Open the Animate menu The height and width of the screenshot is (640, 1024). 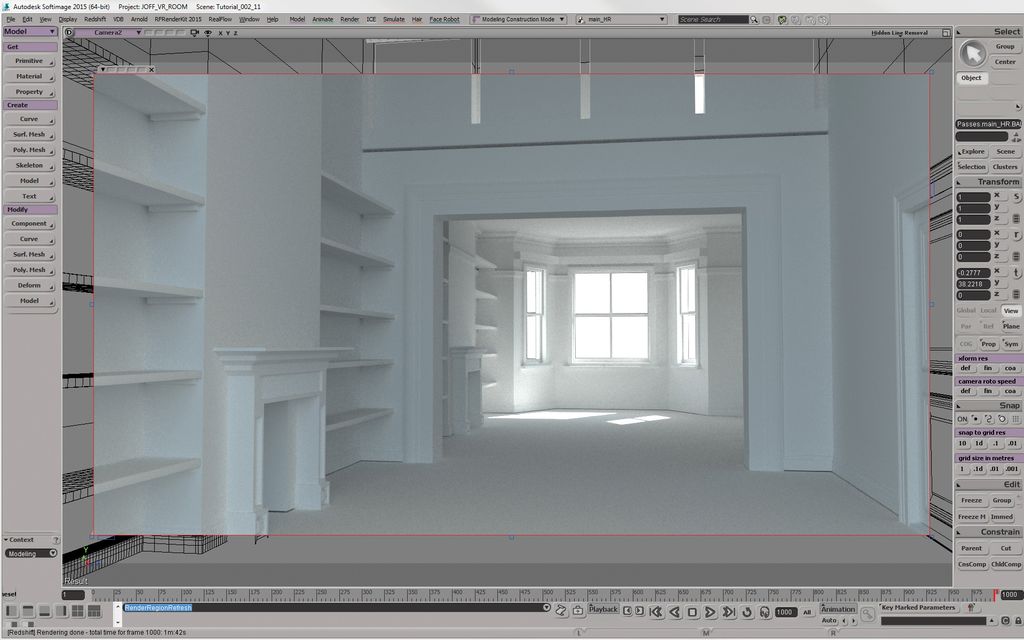(x=321, y=17)
